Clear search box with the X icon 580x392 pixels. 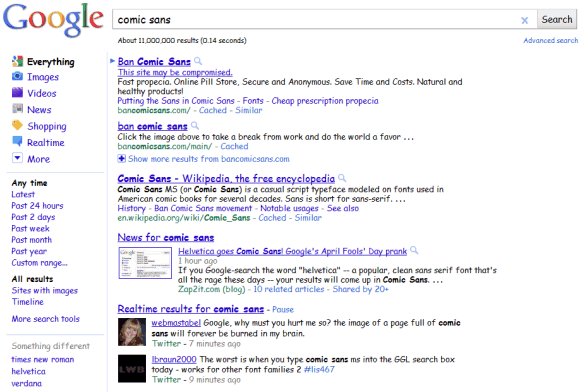(x=525, y=20)
